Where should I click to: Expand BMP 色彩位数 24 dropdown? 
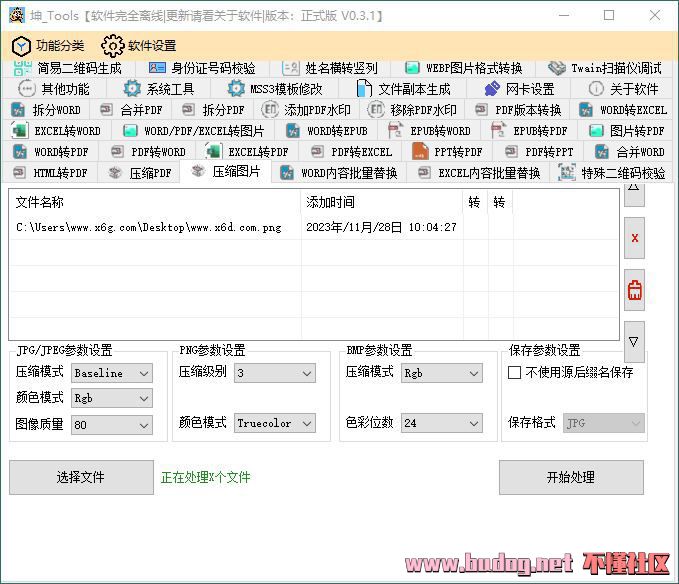point(441,423)
